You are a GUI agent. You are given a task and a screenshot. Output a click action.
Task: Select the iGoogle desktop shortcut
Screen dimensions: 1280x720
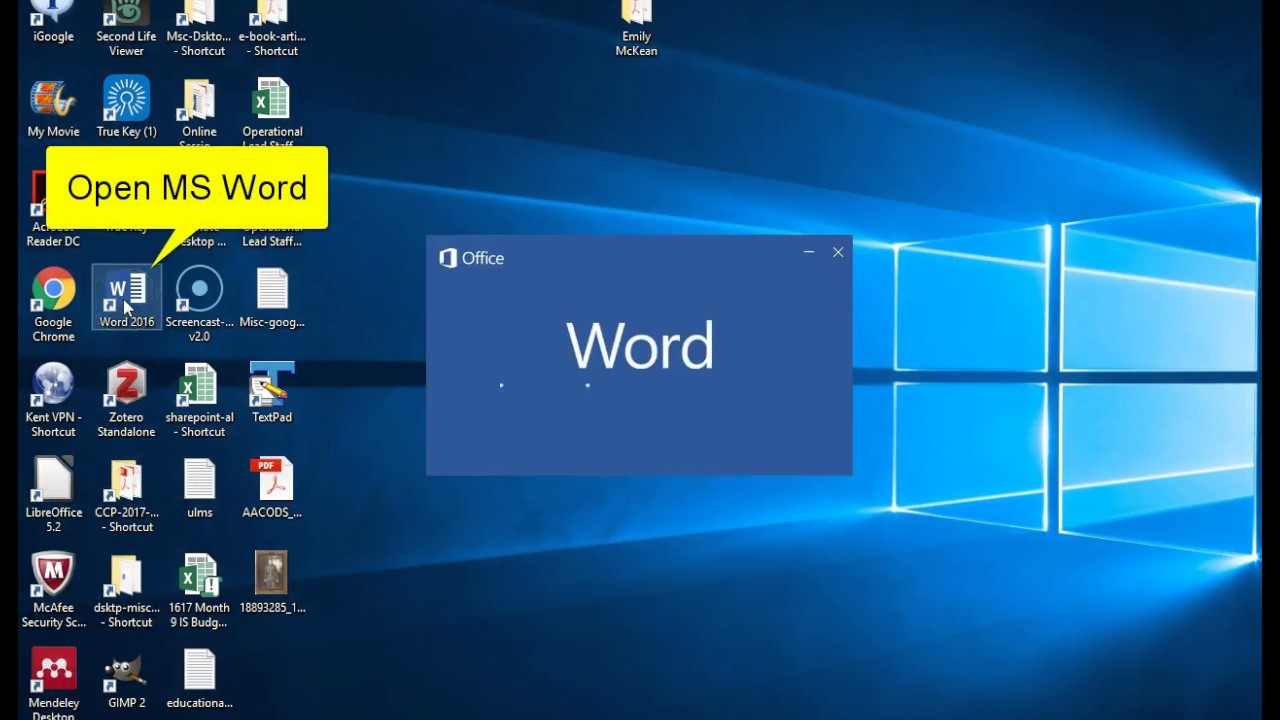(x=53, y=22)
